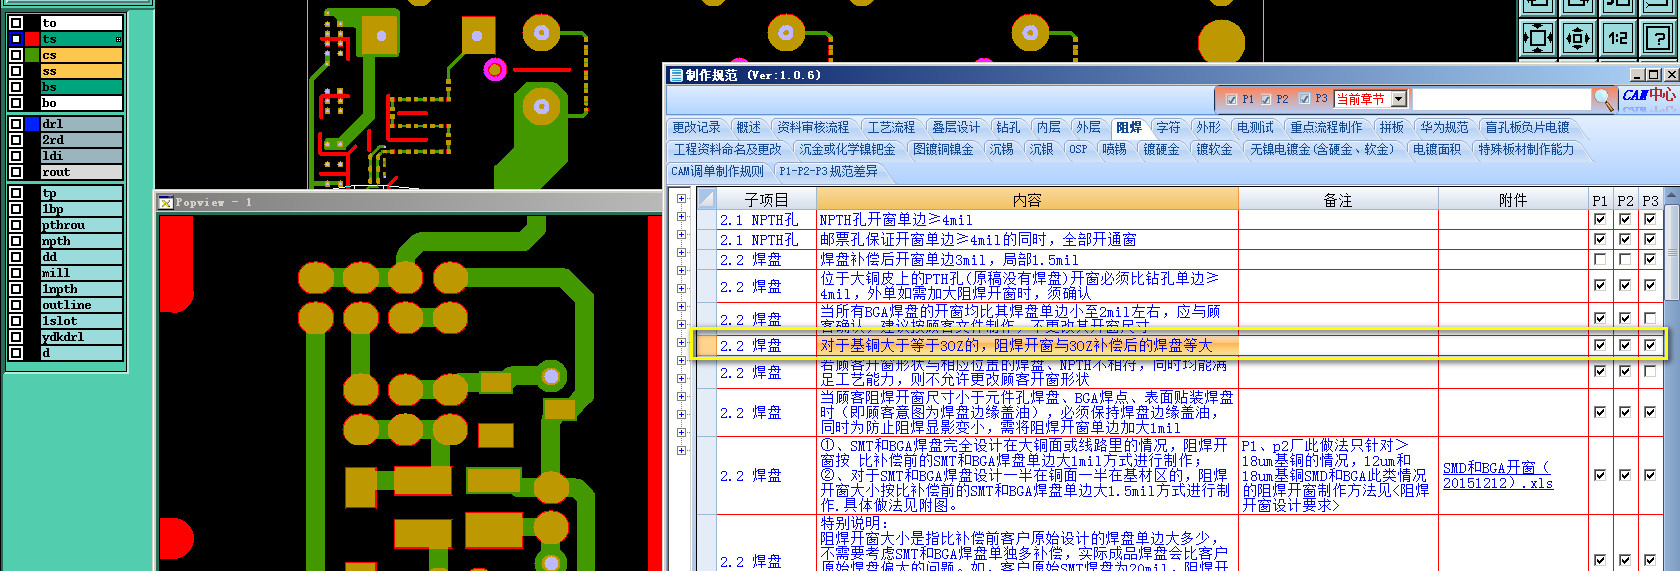Toggle the P2 filter checkbox in toolbar

(1266, 99)
